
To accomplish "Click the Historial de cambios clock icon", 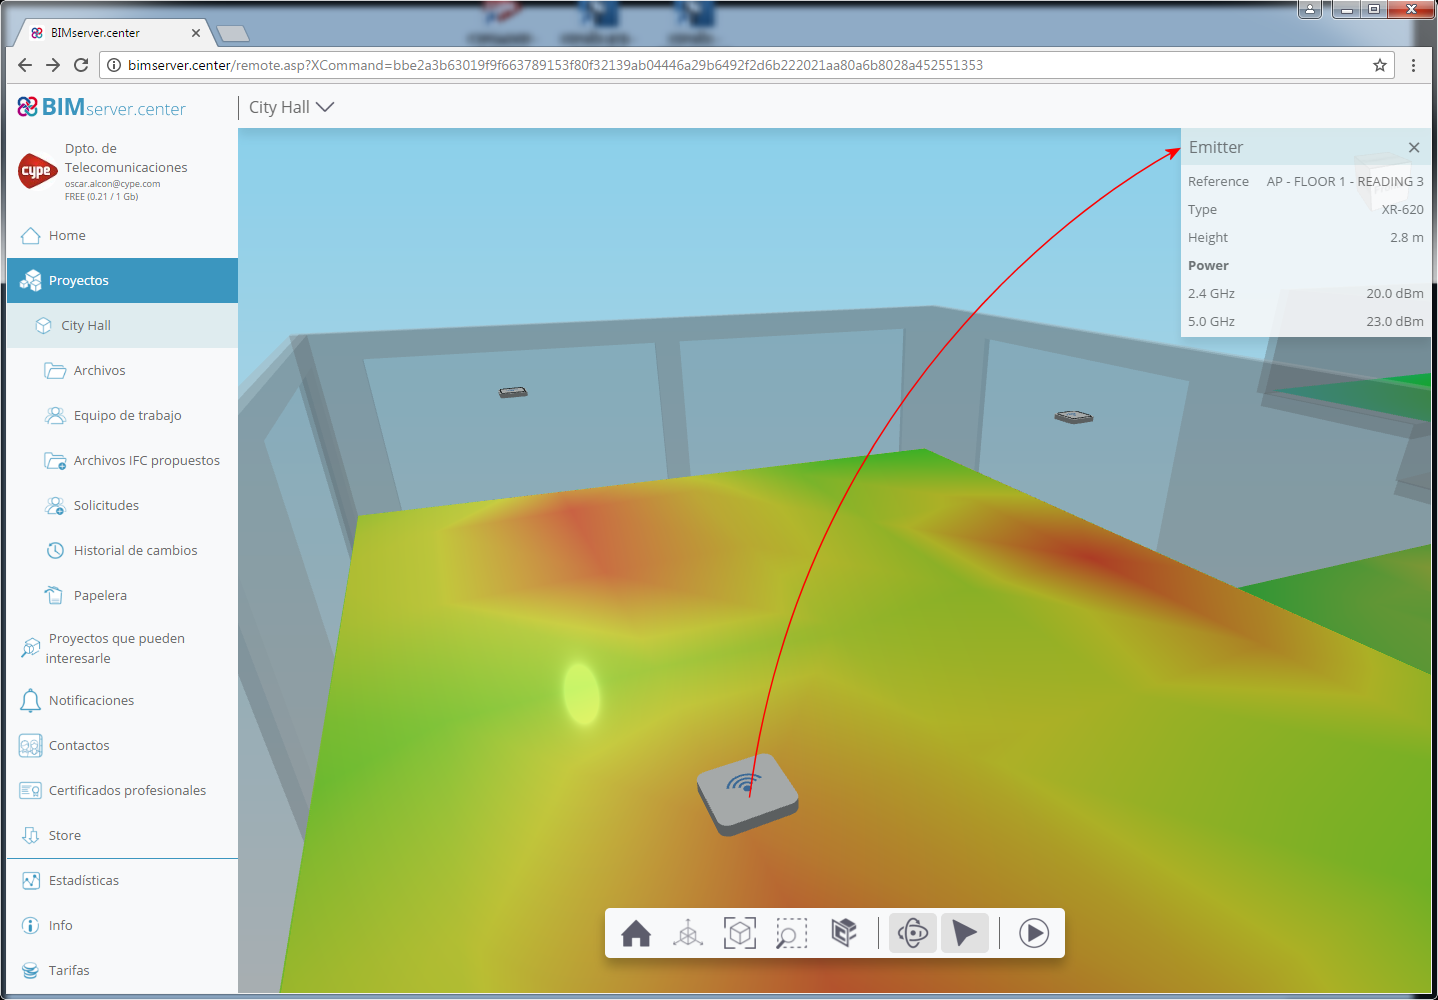I will click(x=55, y=551).
